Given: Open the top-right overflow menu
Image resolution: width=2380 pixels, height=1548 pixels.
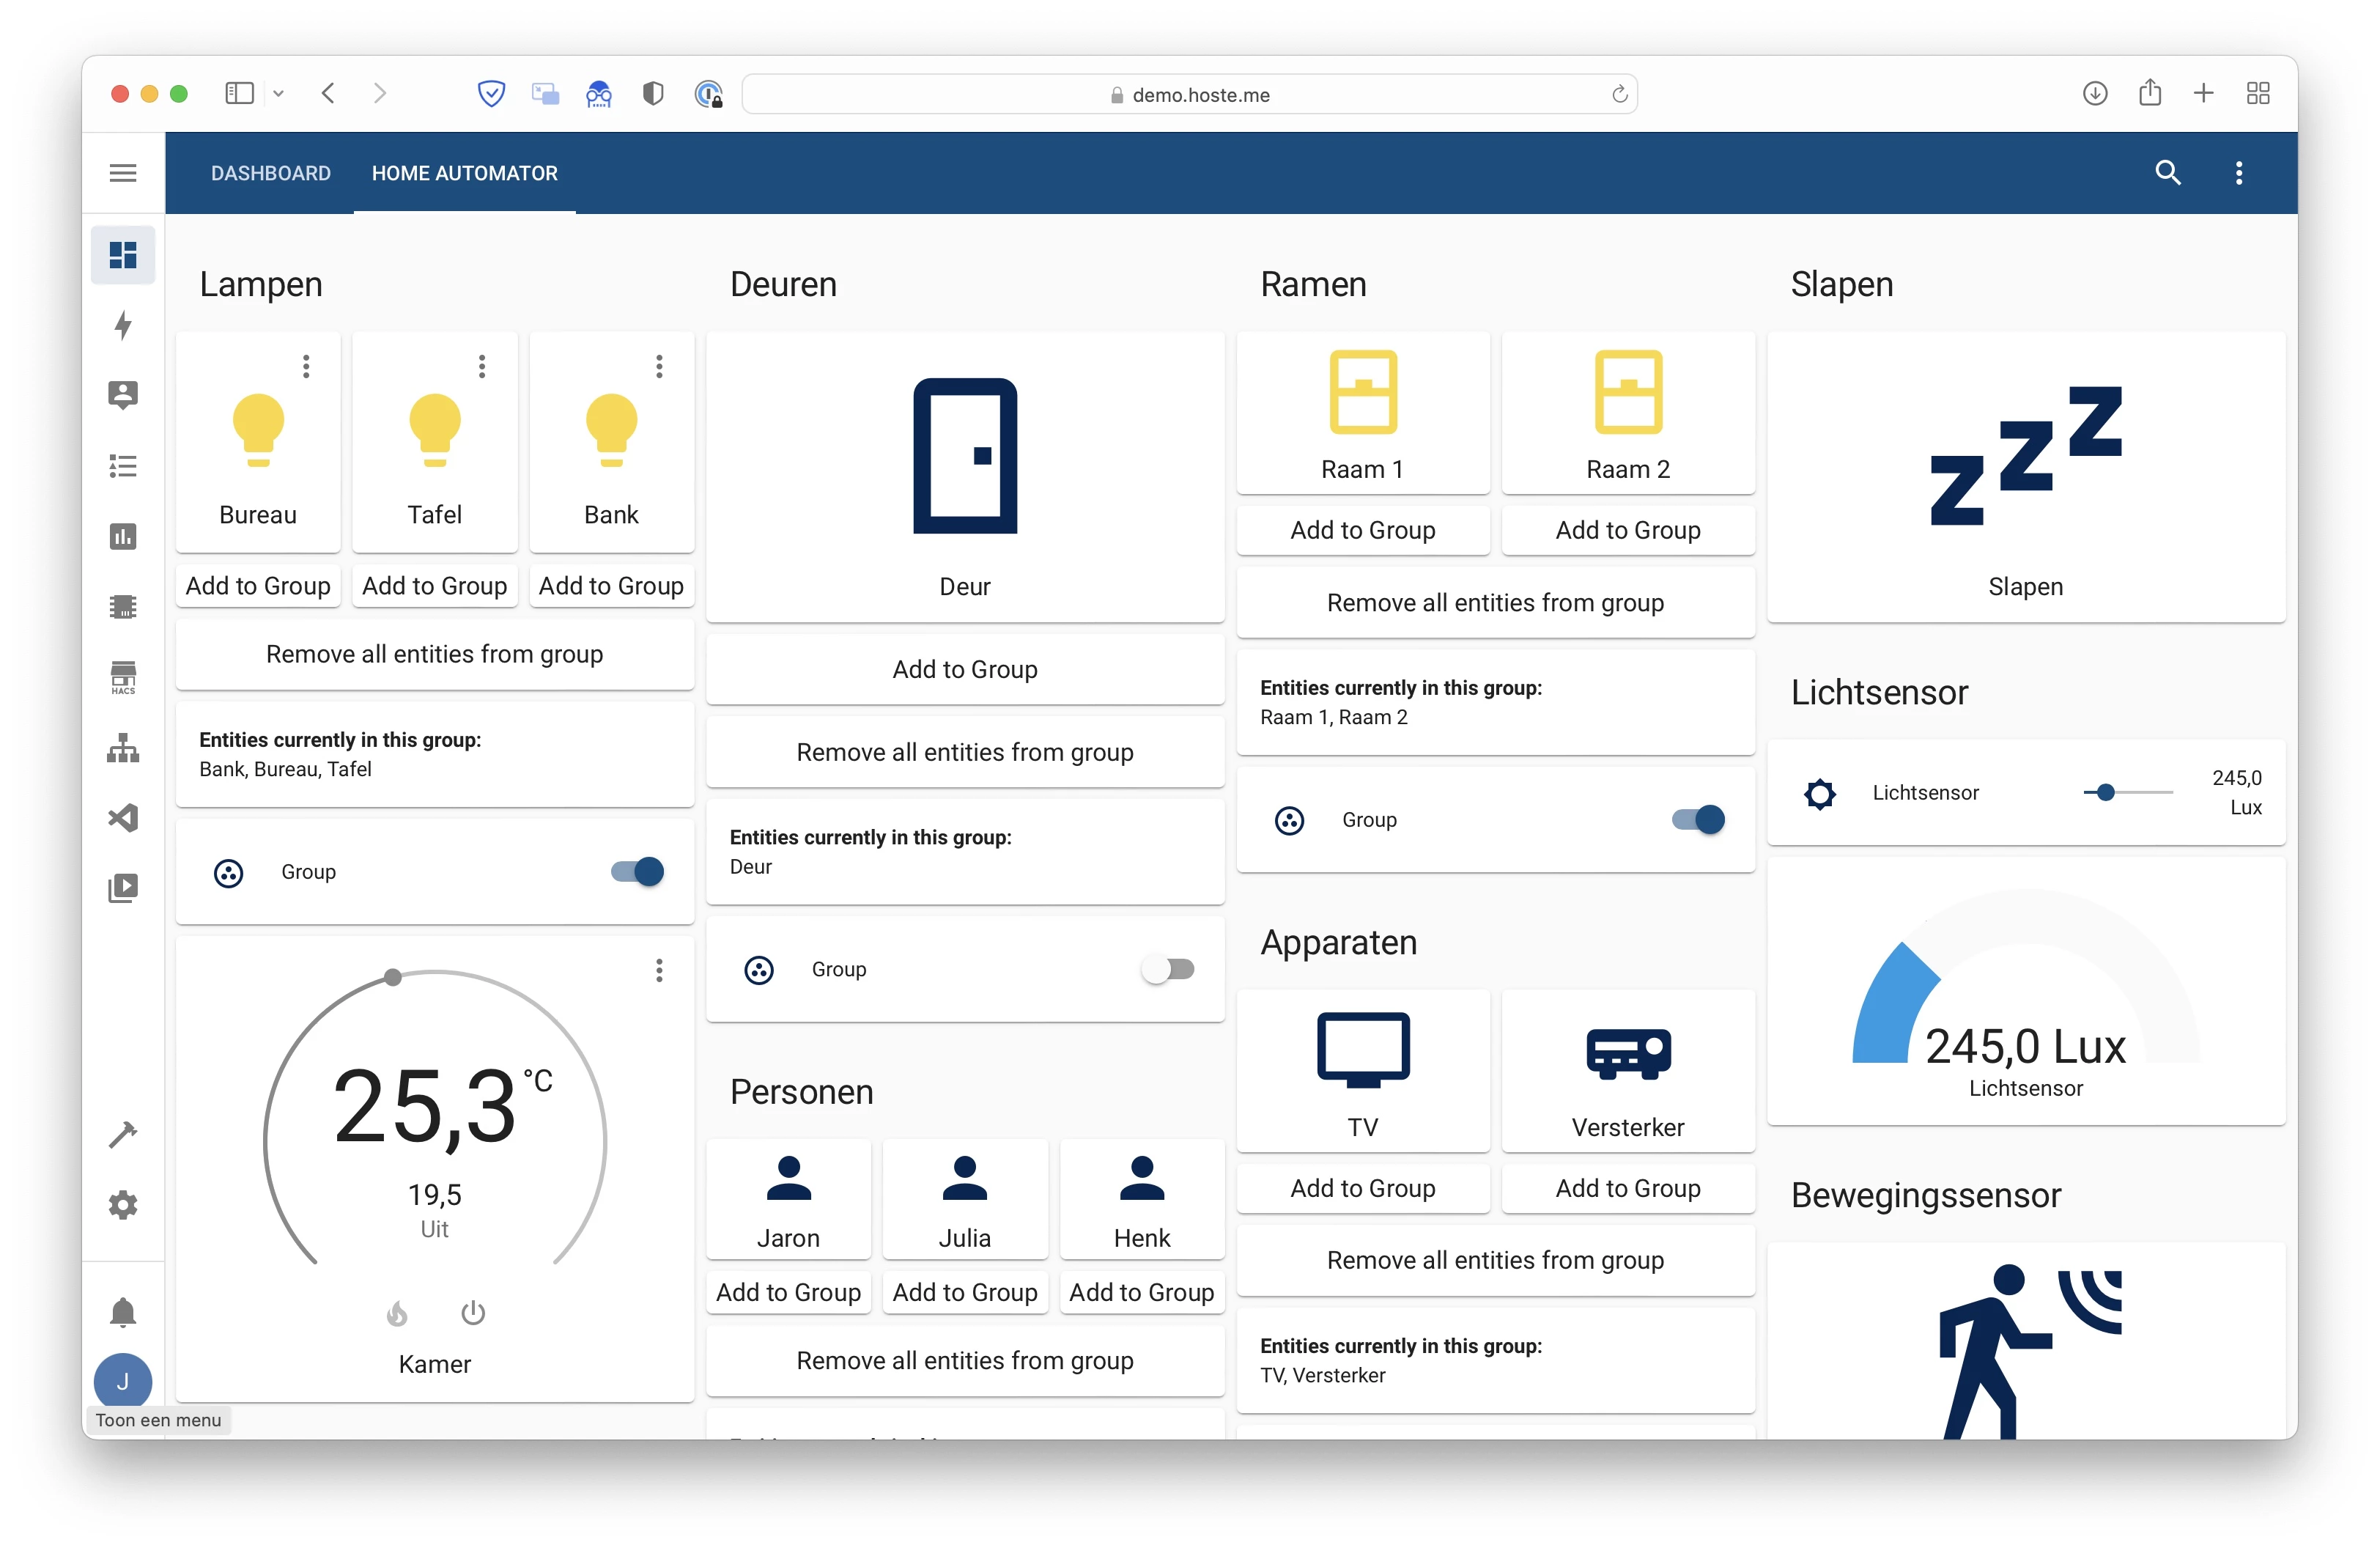Looking at the screenshot, I should (x=2239, y=172).
